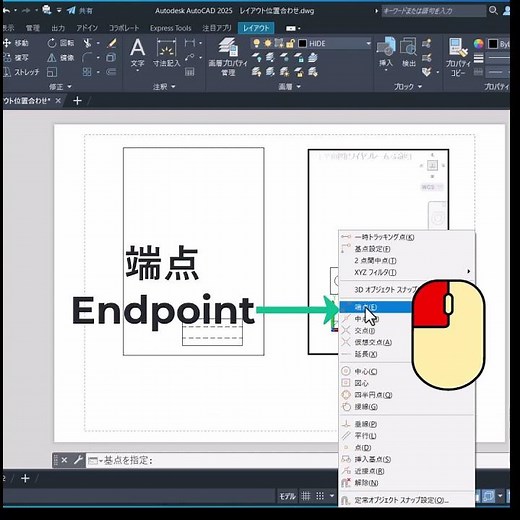520x520 pixels.
Task: Toggle the layer lock padlock for HIDE
Action: pyautogui.click(x=290, y=43)
